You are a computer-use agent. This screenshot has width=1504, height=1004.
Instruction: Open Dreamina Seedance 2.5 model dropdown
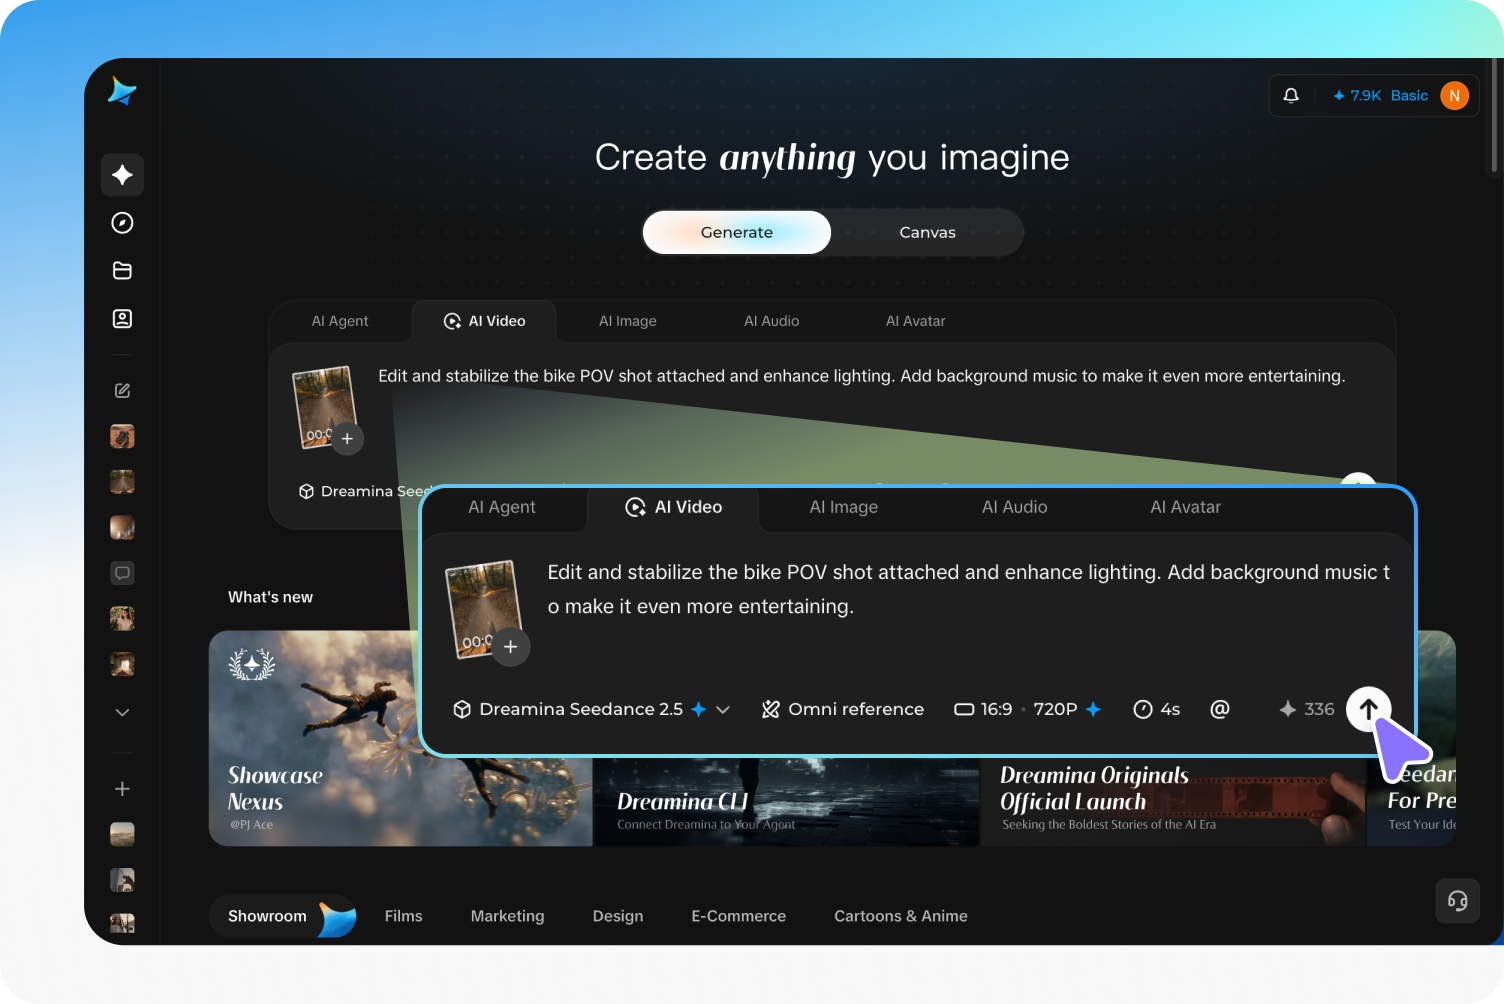tap(591, 709)
